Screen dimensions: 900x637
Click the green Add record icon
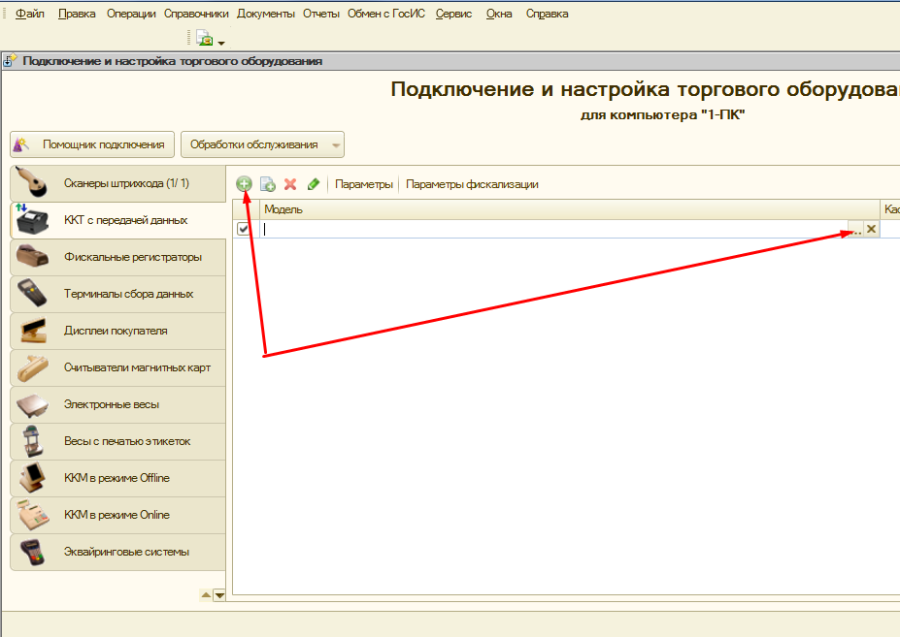[x=244, y=184]
